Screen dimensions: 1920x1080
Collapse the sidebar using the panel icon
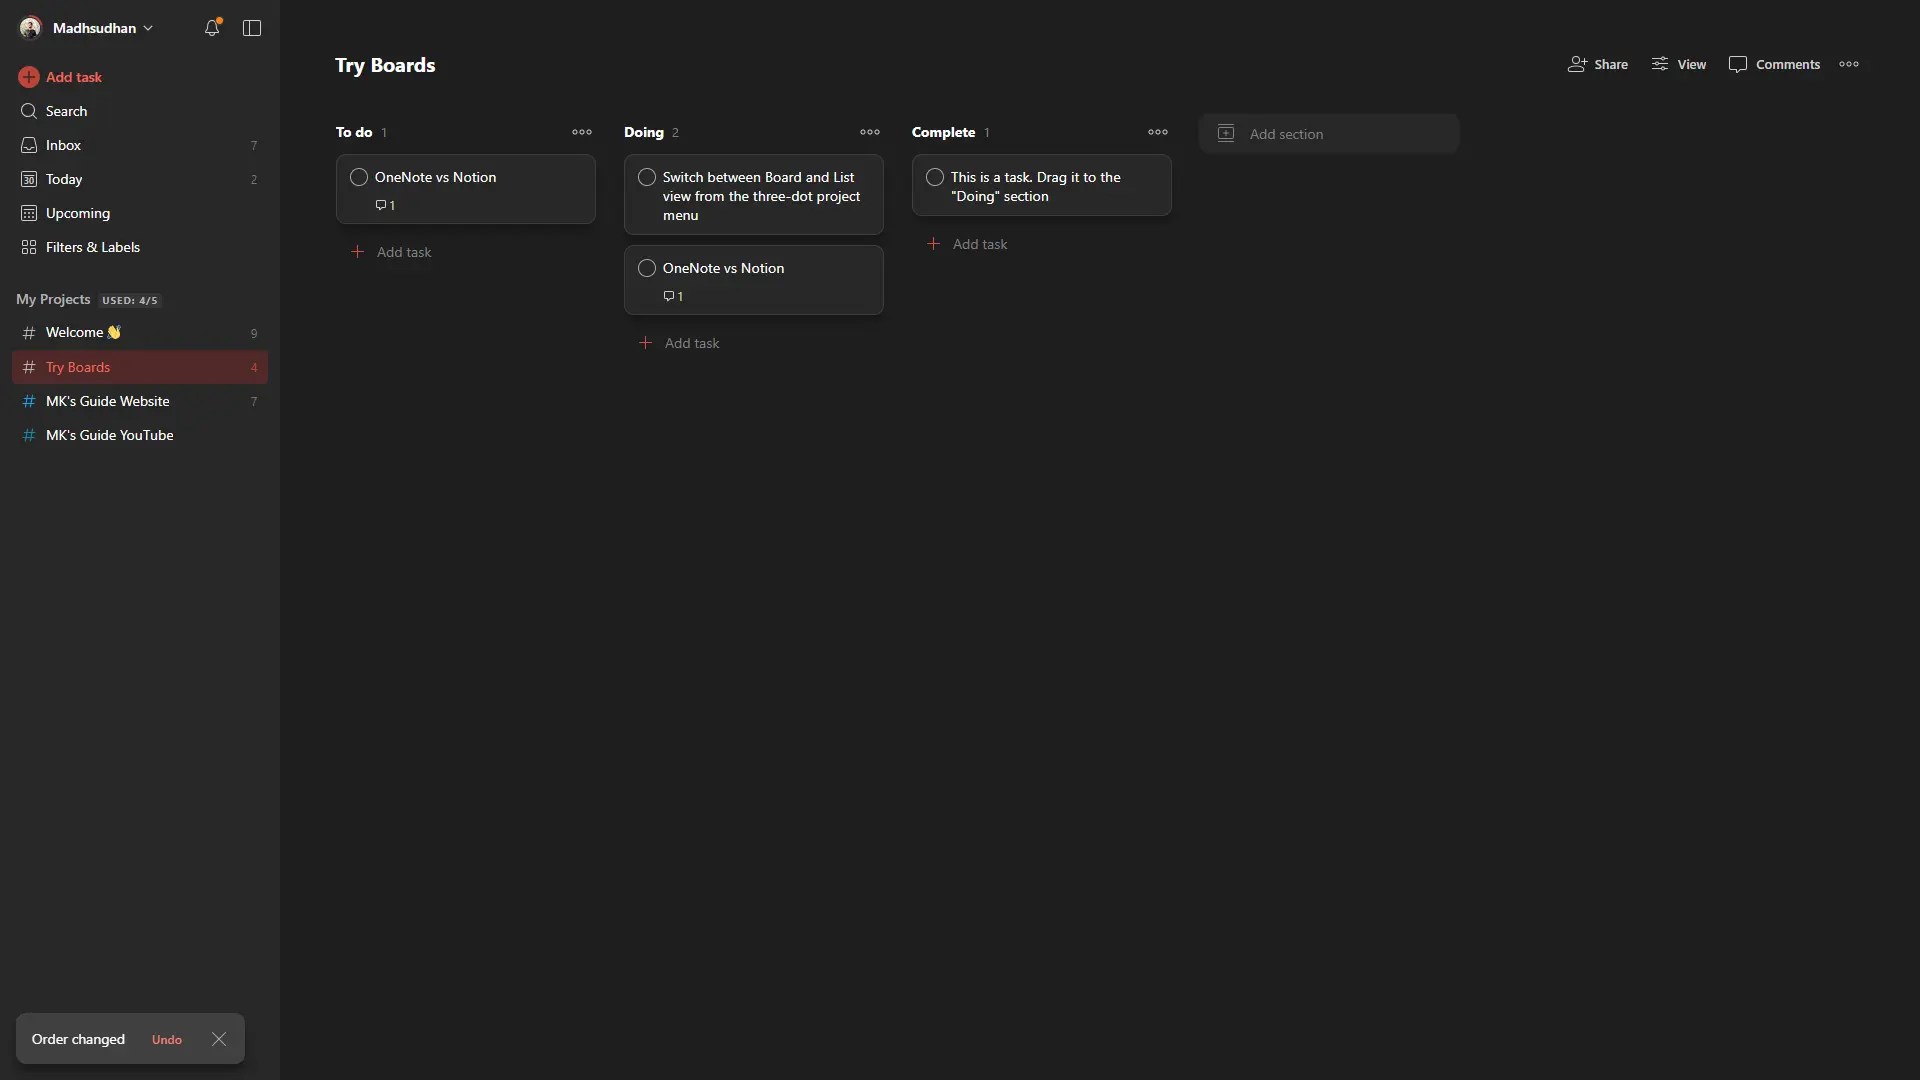pyautogui.click(x=251, y=28)
